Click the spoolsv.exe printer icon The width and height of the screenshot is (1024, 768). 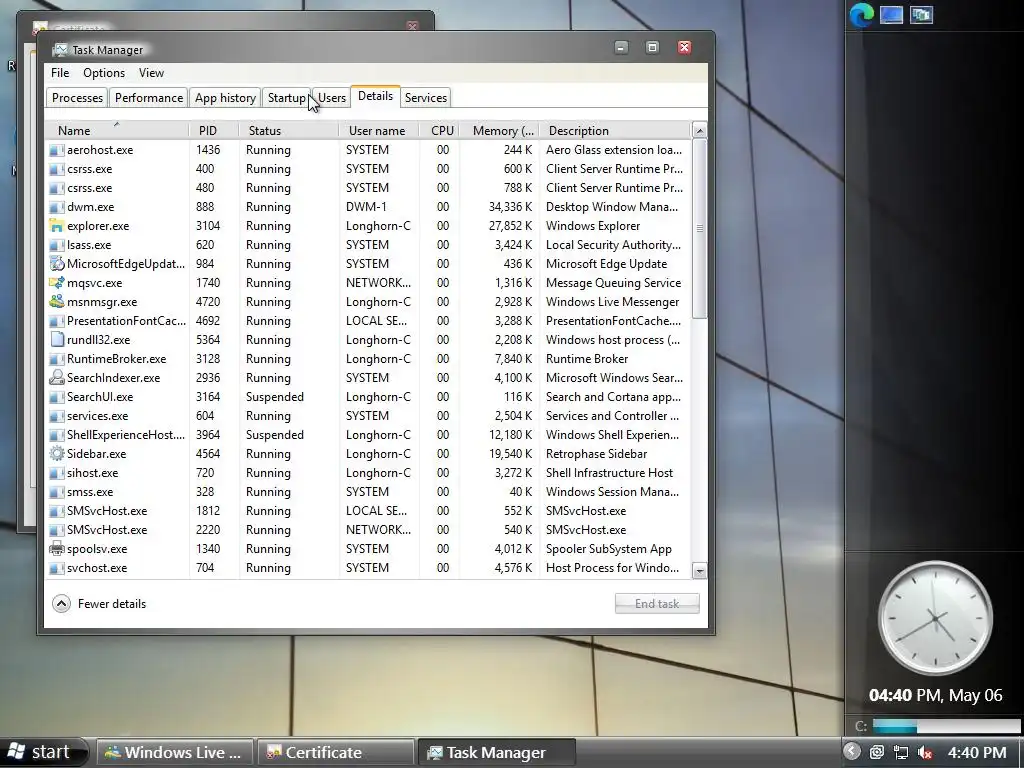pyautogui.click(x=57, y=549)
